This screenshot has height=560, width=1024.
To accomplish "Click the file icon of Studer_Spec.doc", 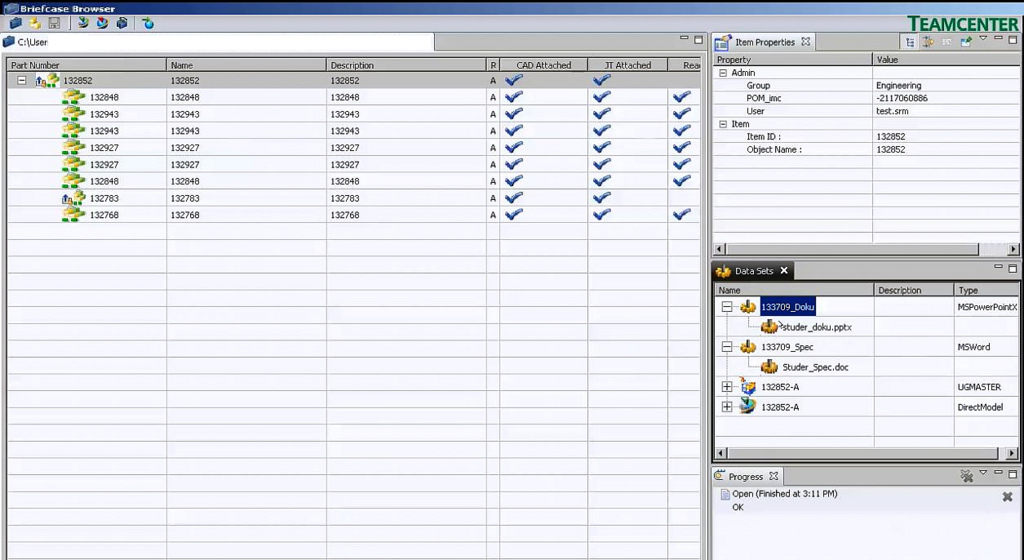I will pos(770,367).
